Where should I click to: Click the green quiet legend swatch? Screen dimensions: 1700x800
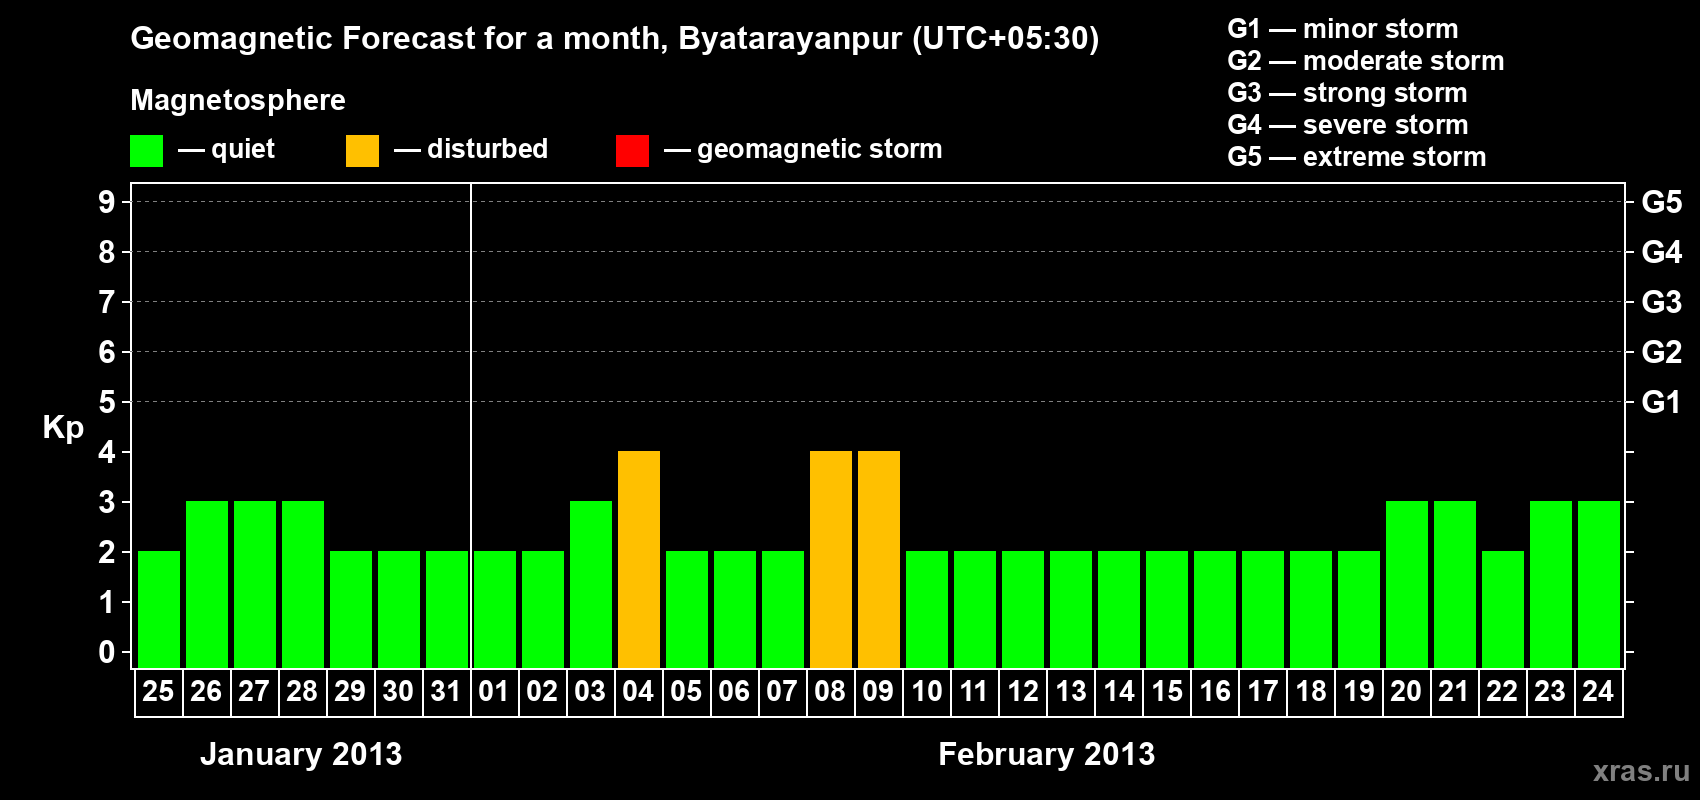click(146, 151)
